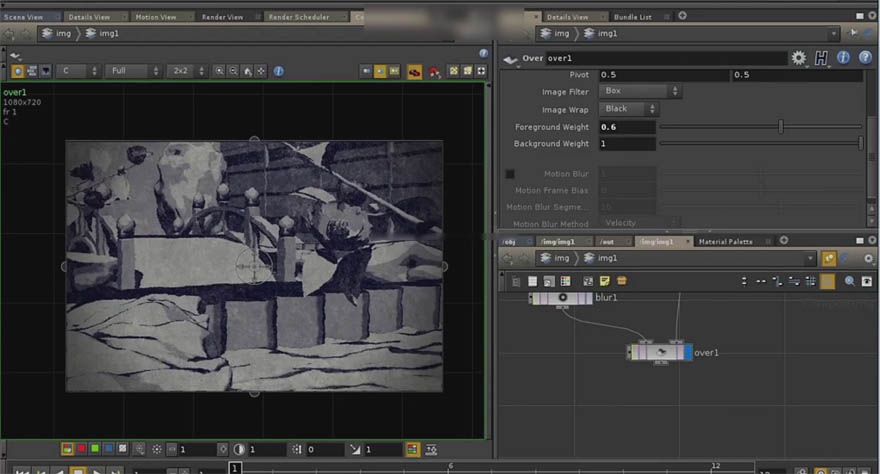Open the Image Filter Box dropdown
Screen dimensions: 880x474
click(x=640, y=91)
